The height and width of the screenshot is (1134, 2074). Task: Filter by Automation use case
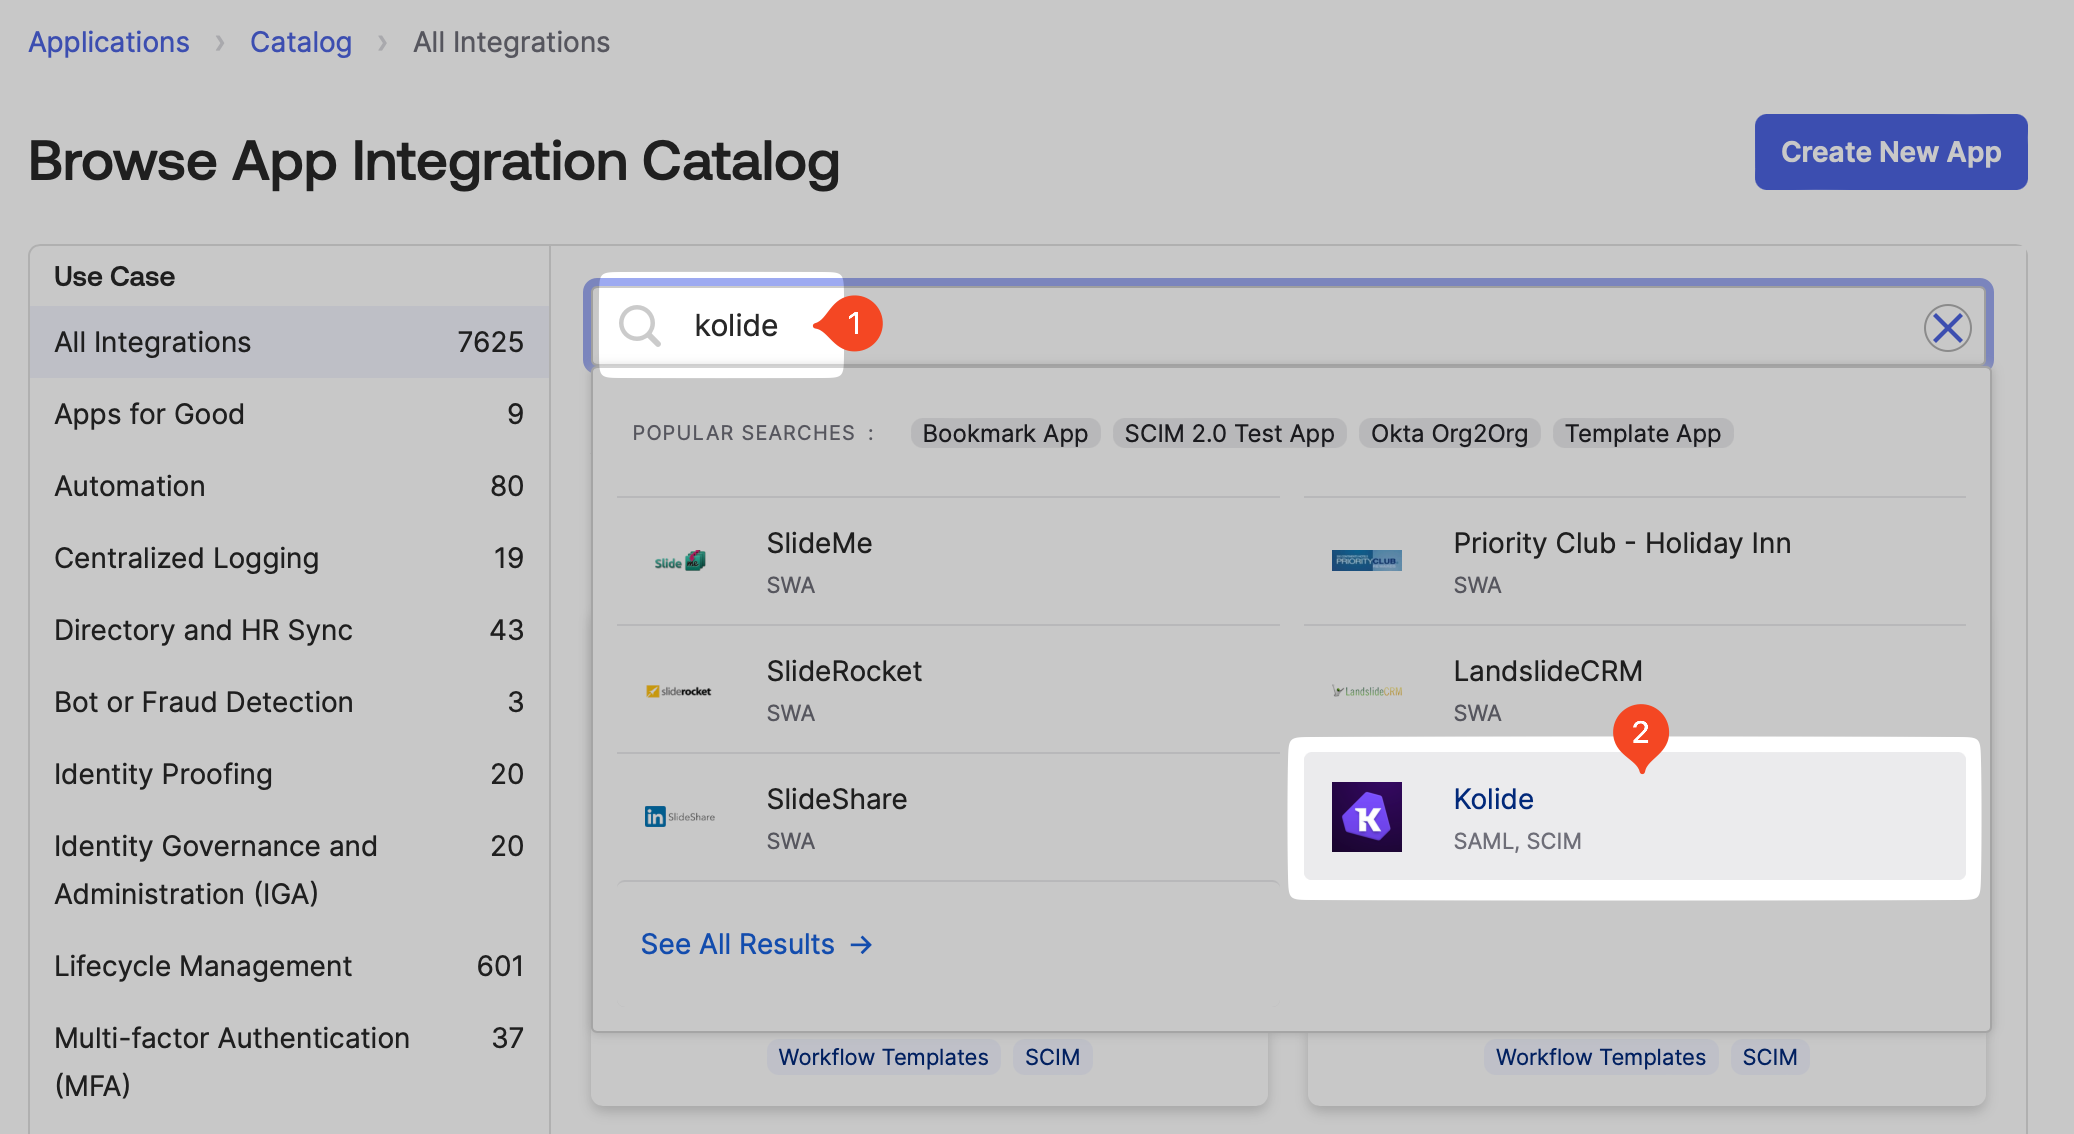pos(289,486)
